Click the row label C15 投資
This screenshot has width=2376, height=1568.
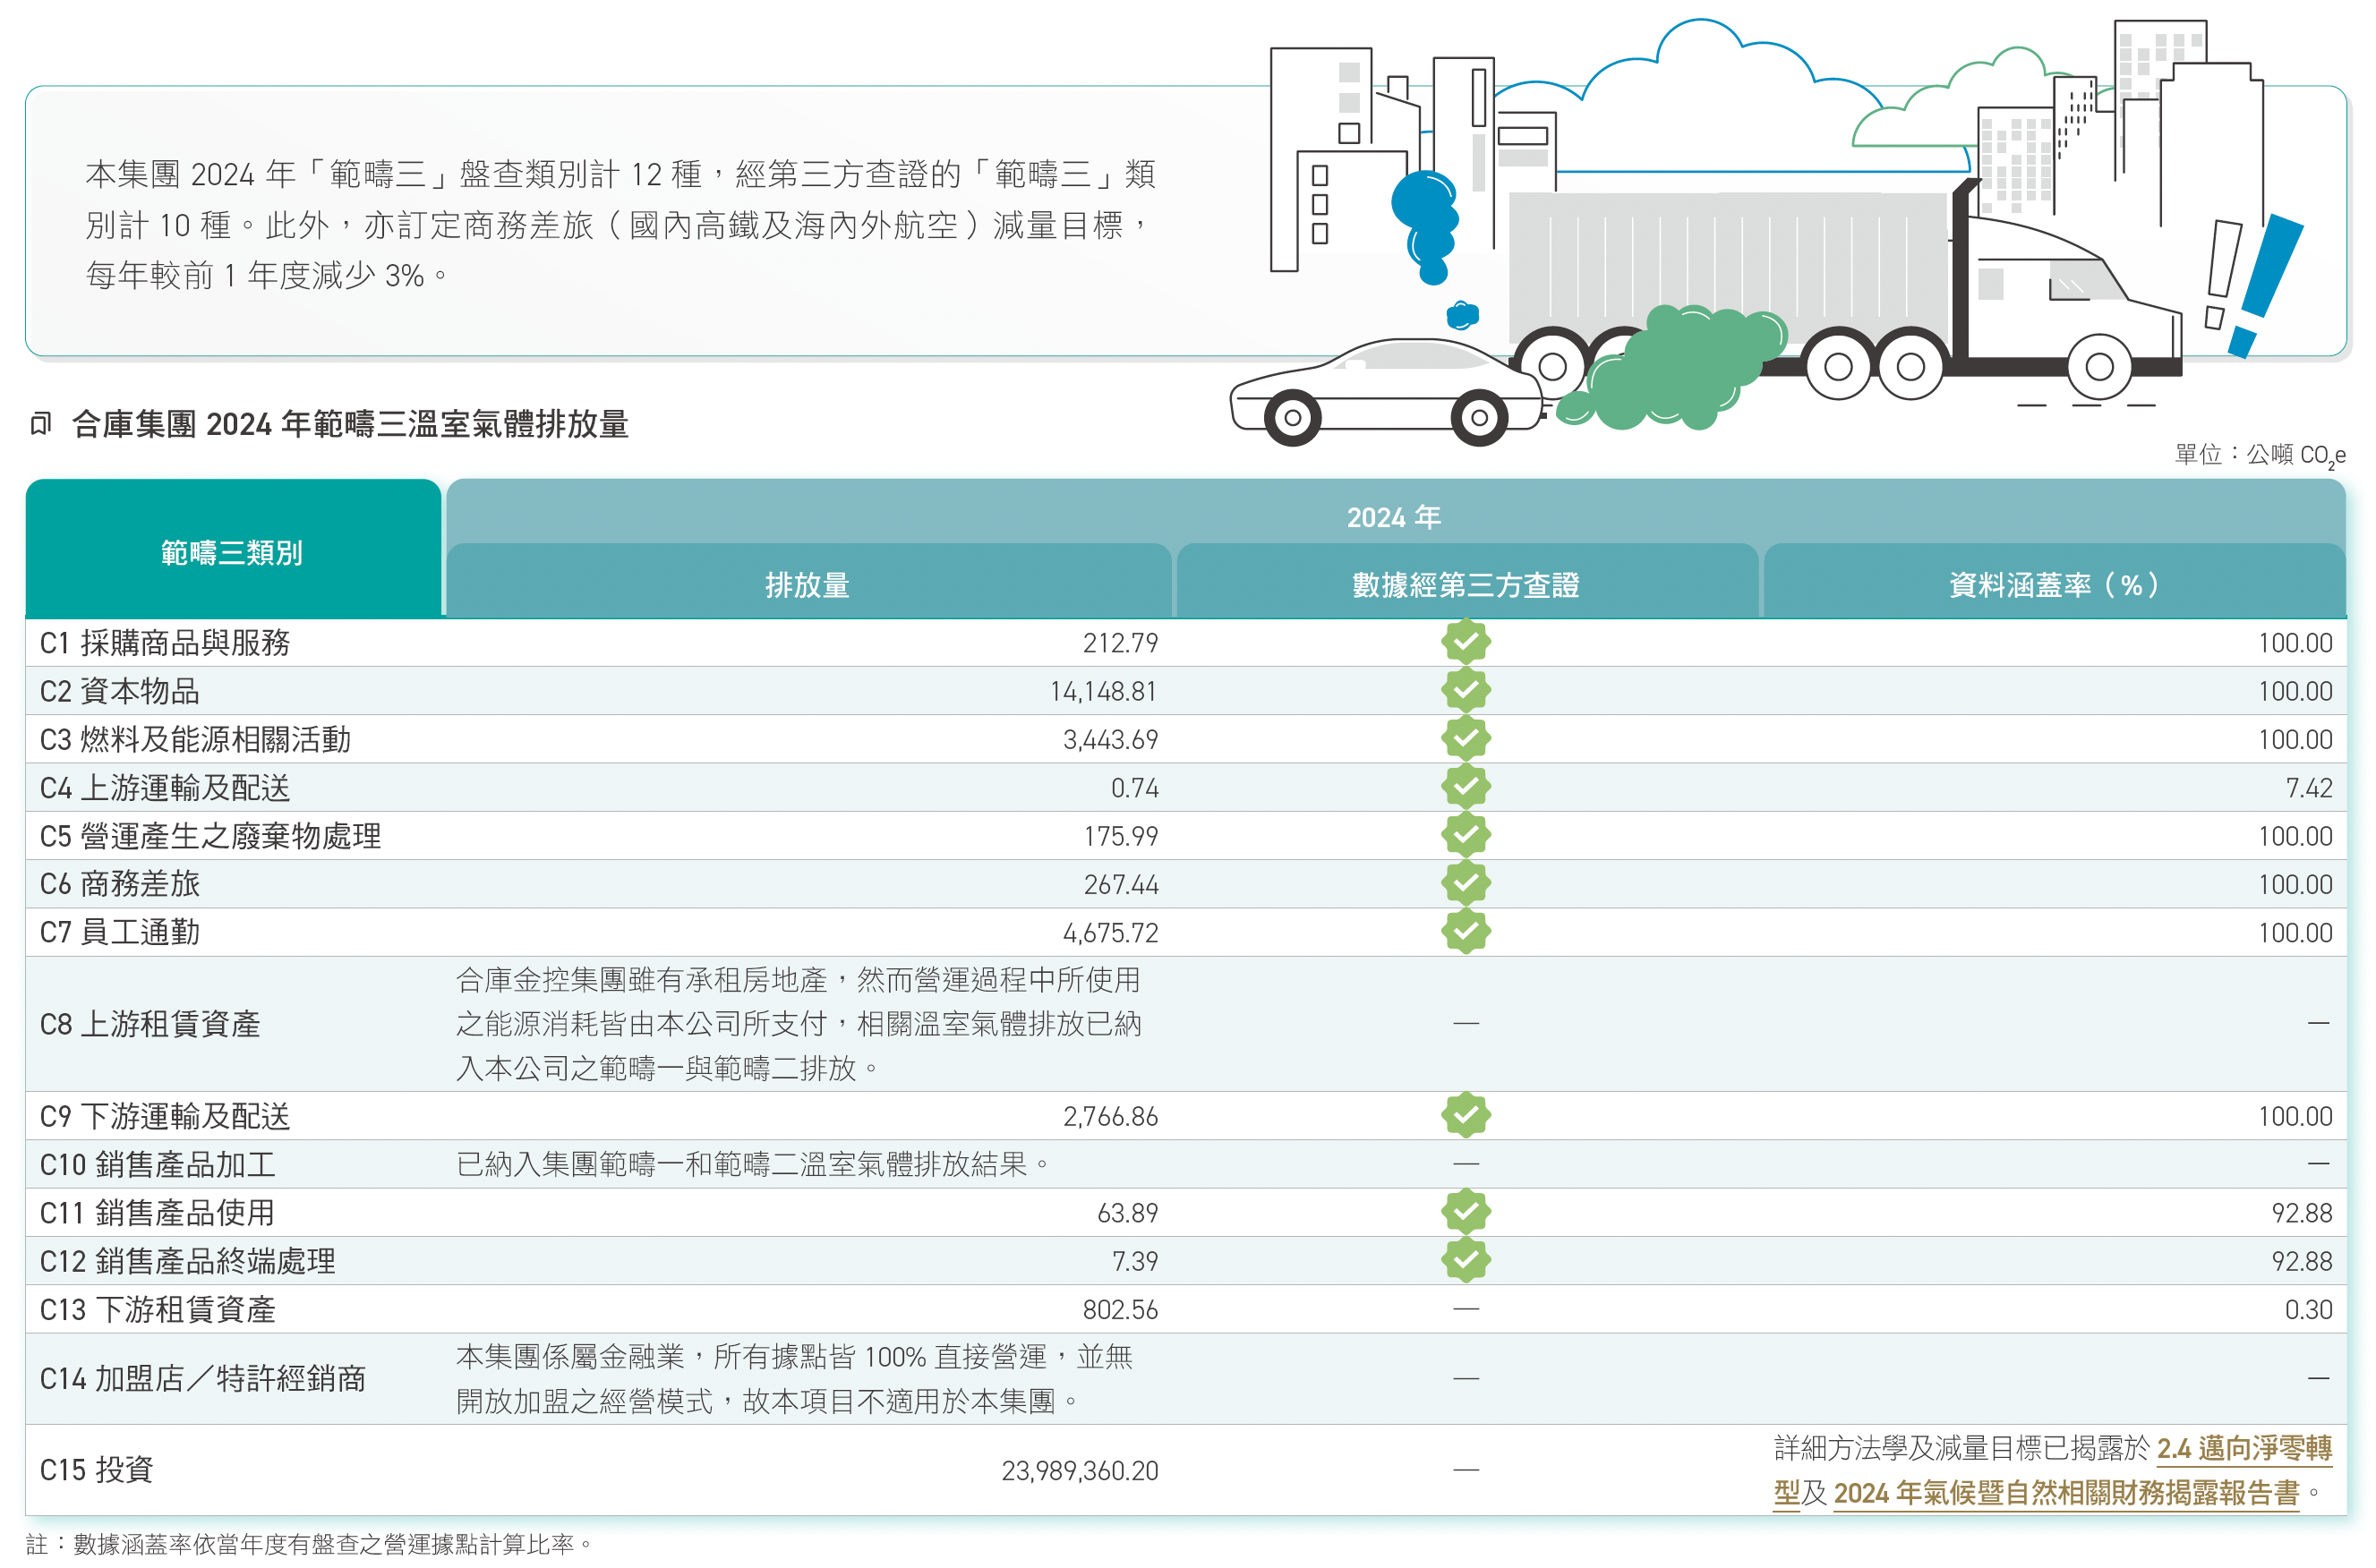(96, 1470)
